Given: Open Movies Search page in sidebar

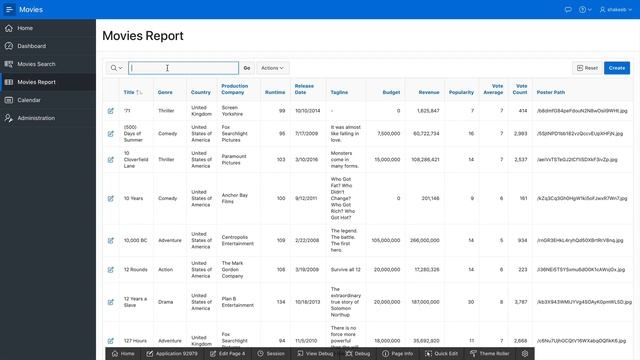Looking at the screenshot, I should (48, 64).
